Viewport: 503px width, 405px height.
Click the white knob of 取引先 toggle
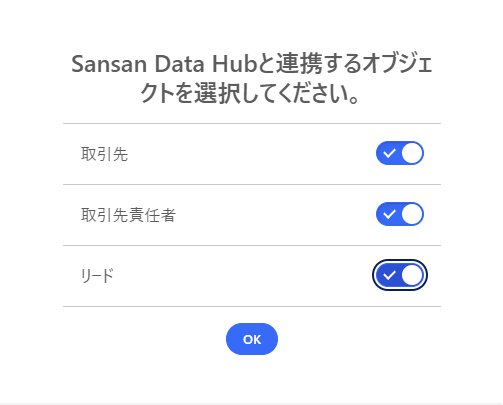click(x=412, y=153)
